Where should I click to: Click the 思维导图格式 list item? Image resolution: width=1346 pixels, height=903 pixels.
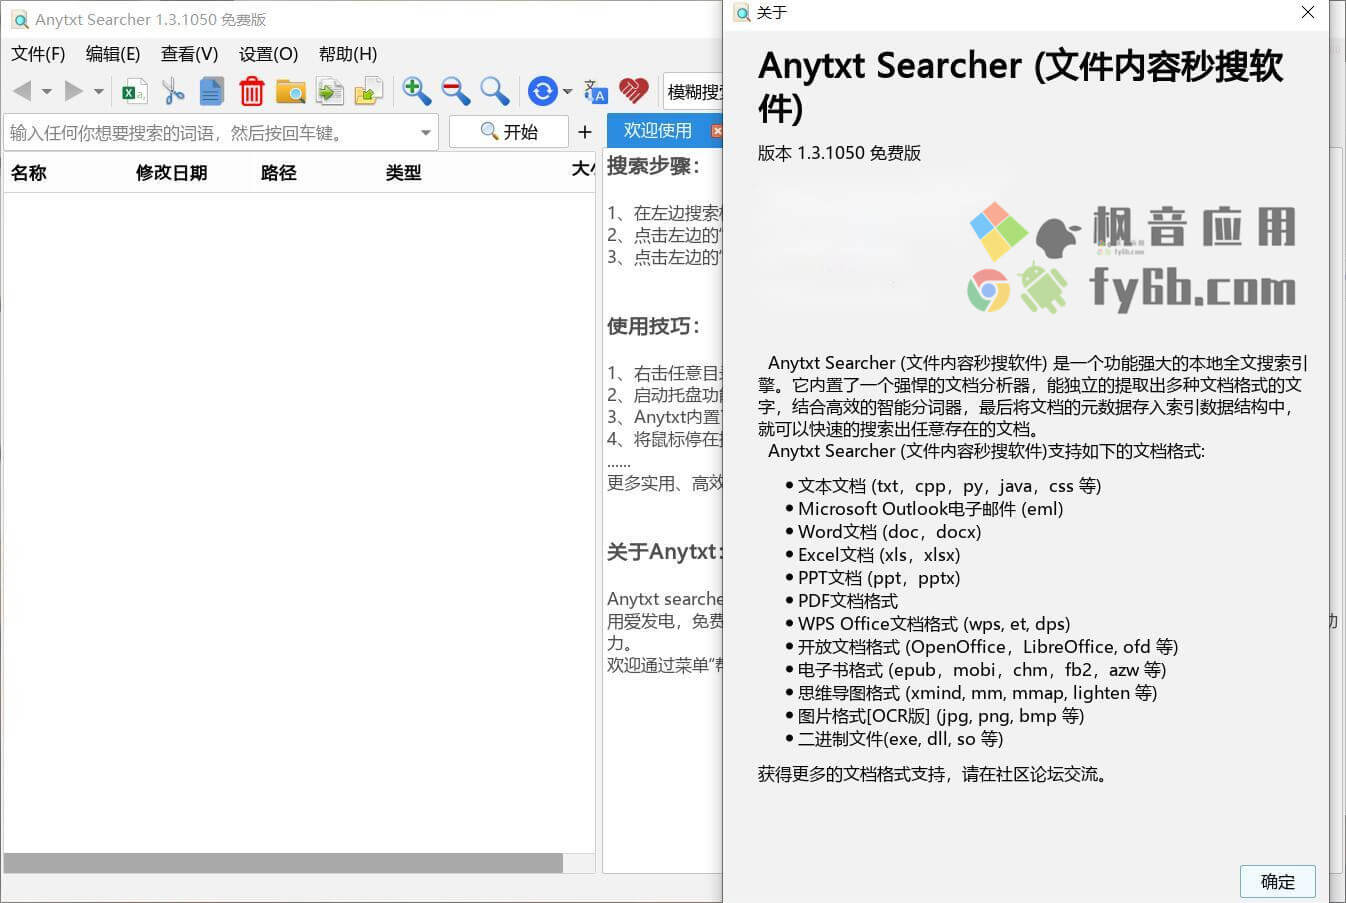click(x=977, y=693)
